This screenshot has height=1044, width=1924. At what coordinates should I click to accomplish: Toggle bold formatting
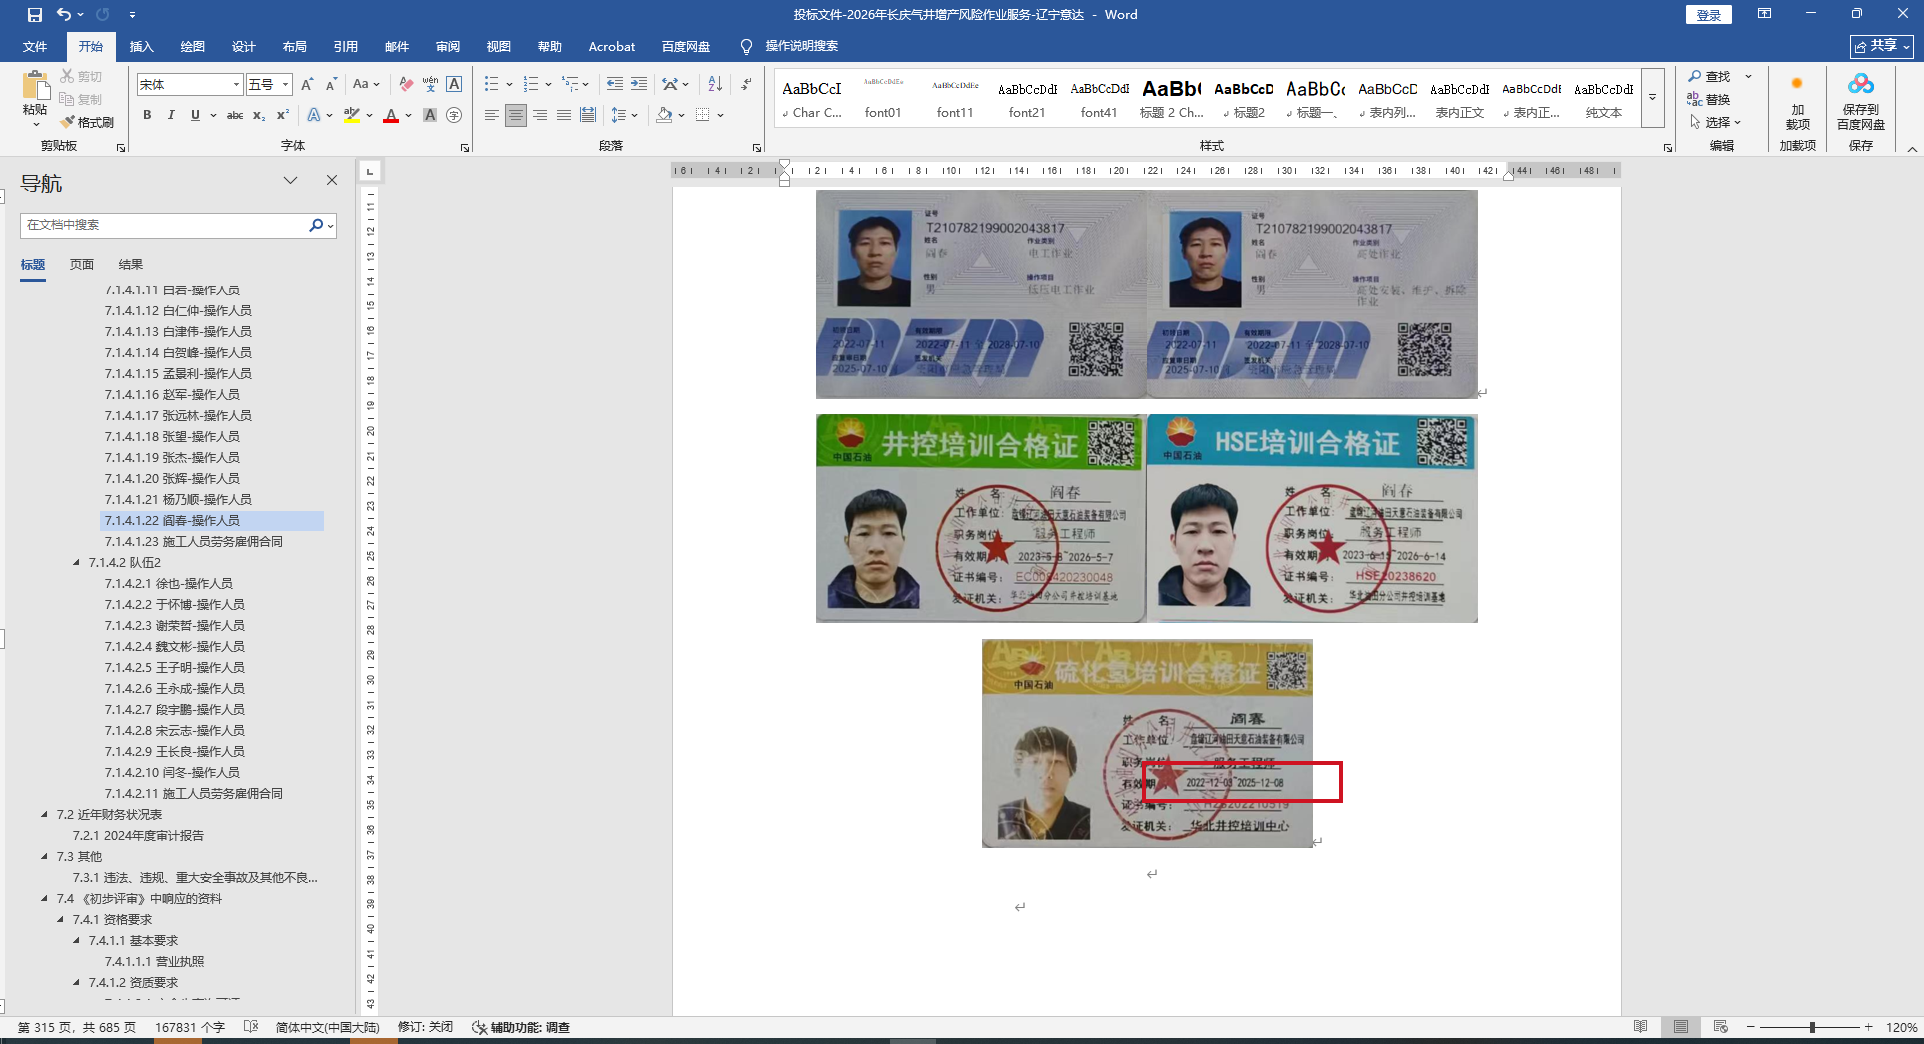147,115
